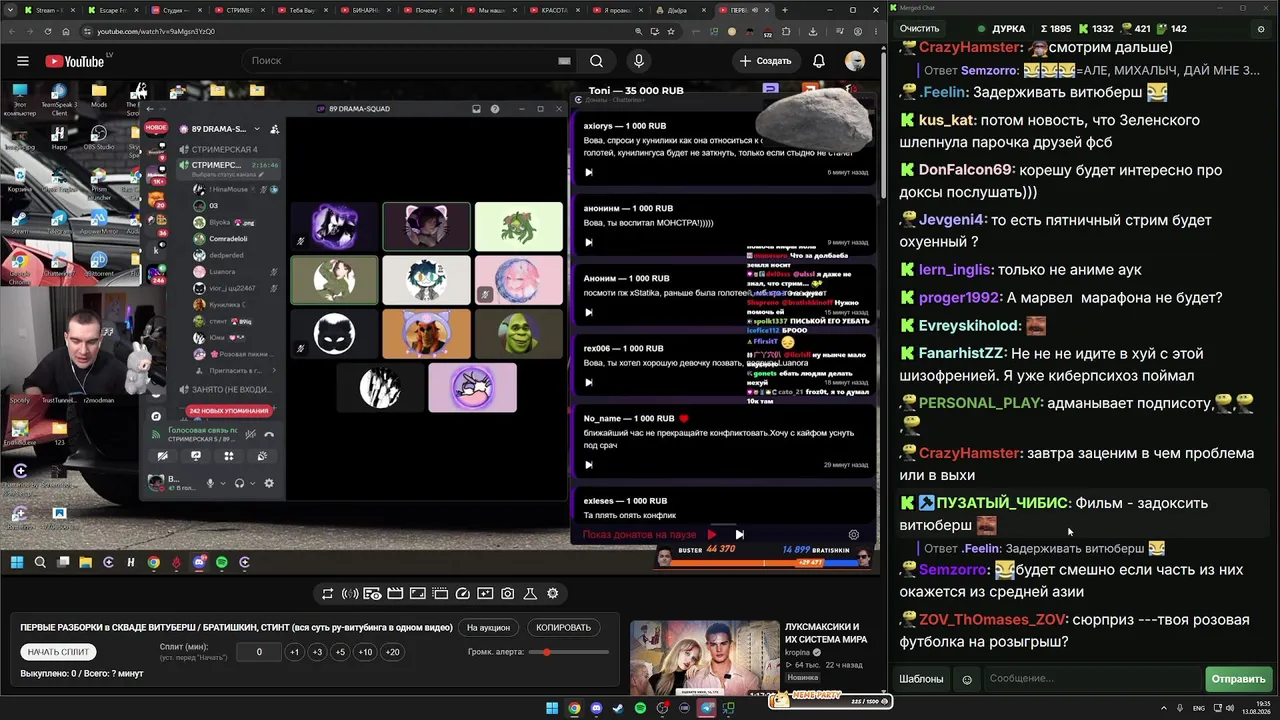This screenshot has width=1280, height=720.
Task: Open the Луксмаксики recommended video thumbnail
Action: pos(704,658)
